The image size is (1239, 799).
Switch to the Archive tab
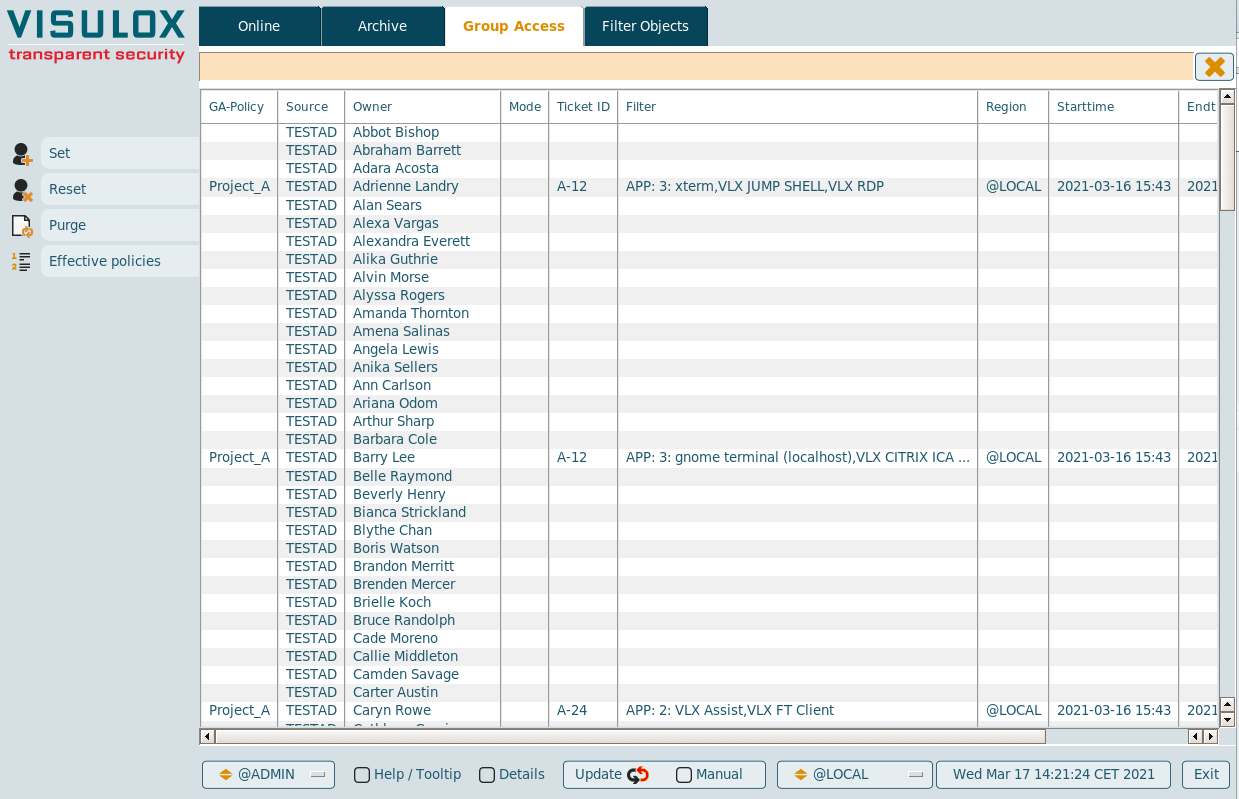[382, 26]
